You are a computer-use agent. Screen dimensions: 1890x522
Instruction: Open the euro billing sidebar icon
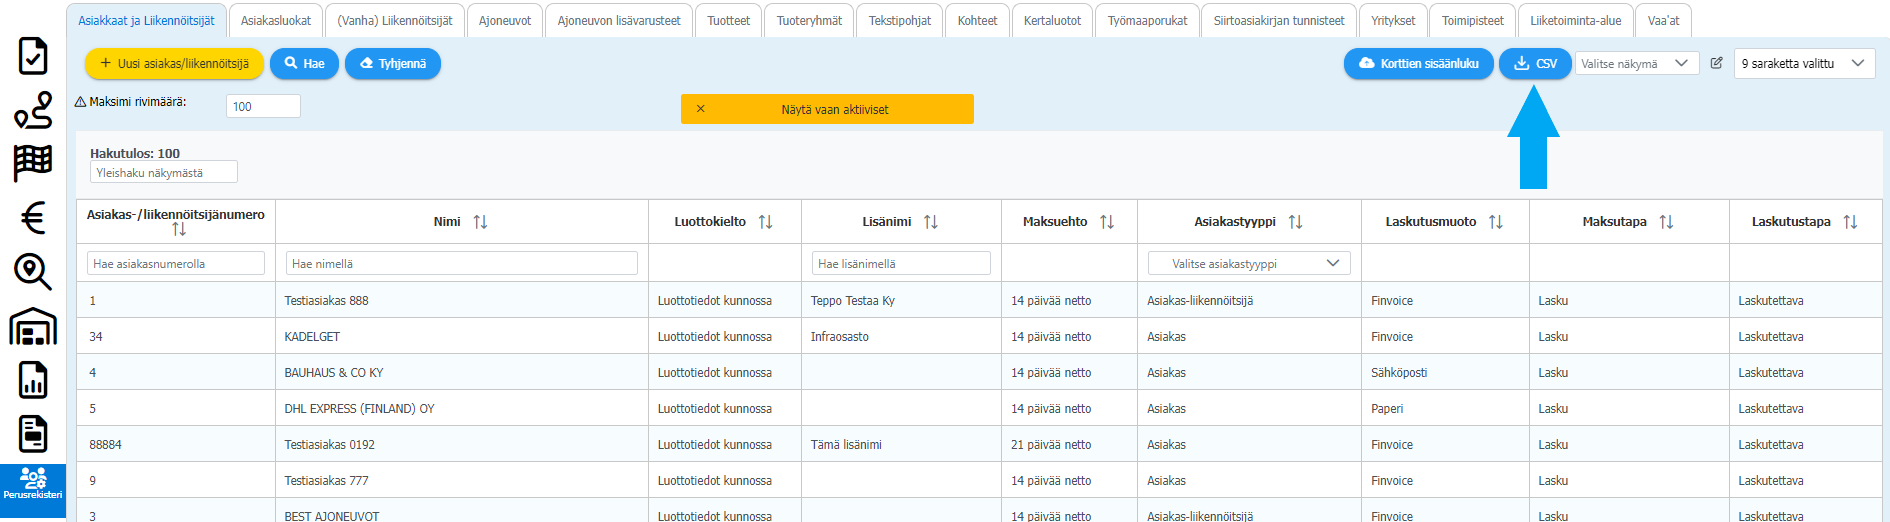point(33,217)
